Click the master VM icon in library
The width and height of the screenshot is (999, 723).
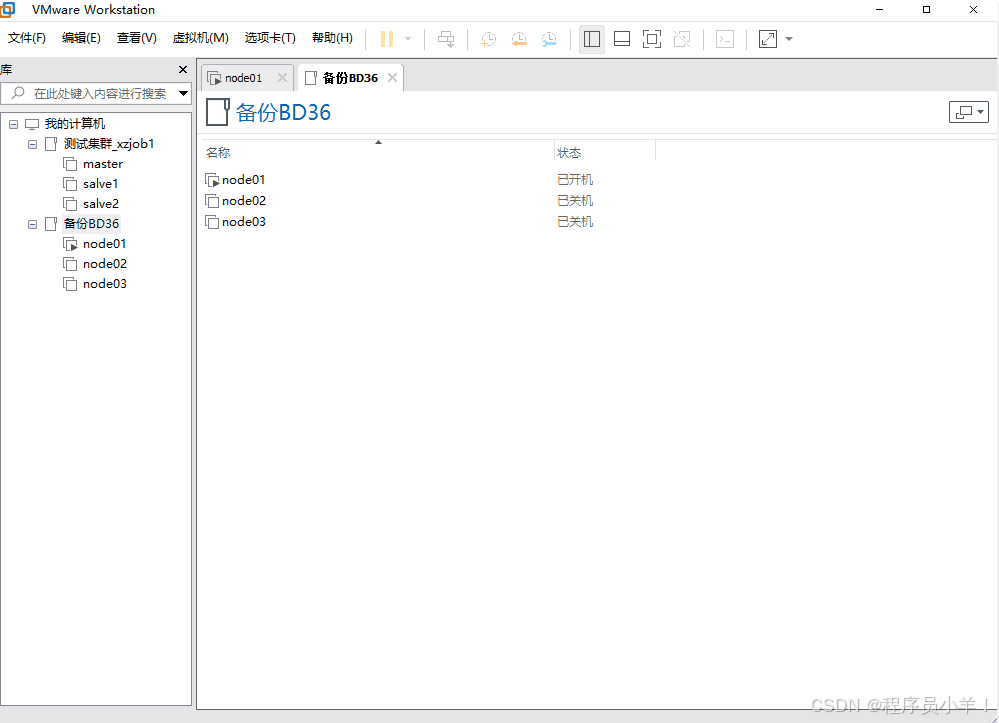[70, 164]
